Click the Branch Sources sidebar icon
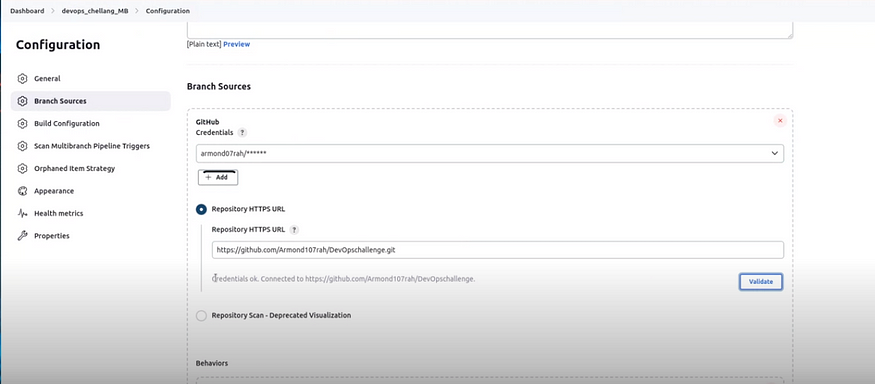This screenshot has width=875, height=384. coord(22,101)
